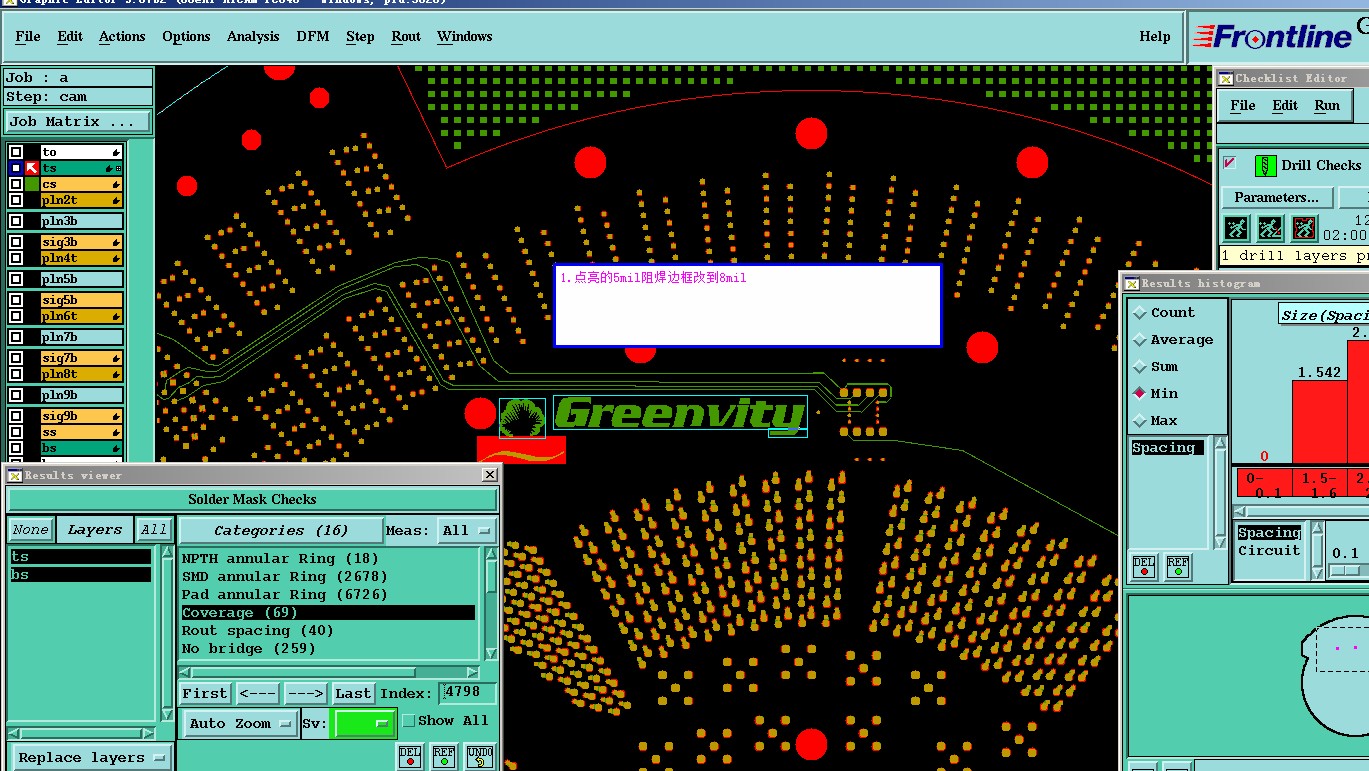The width and height of the screenshot is (1369, 771).
Task: Click the Parameters button
Action: pyautogui.click(x=1277, y=197)
